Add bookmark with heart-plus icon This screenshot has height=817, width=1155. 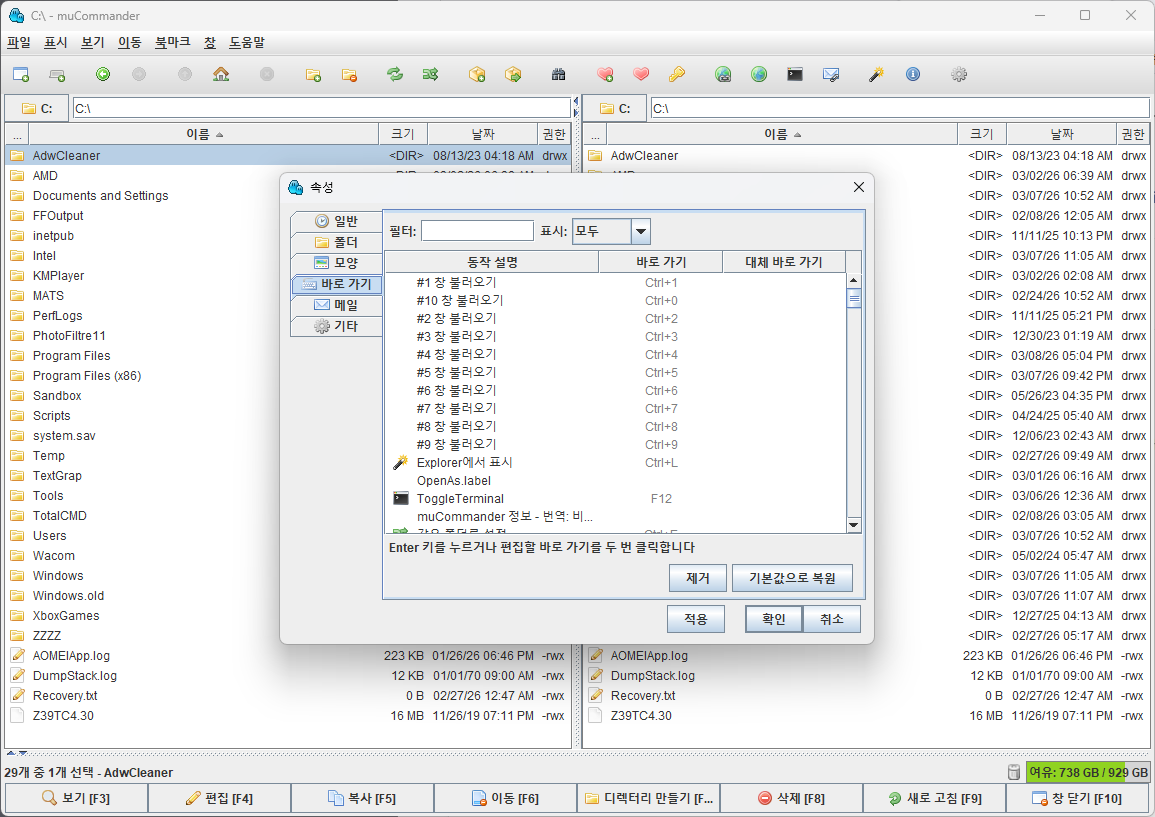click(605, 74)
